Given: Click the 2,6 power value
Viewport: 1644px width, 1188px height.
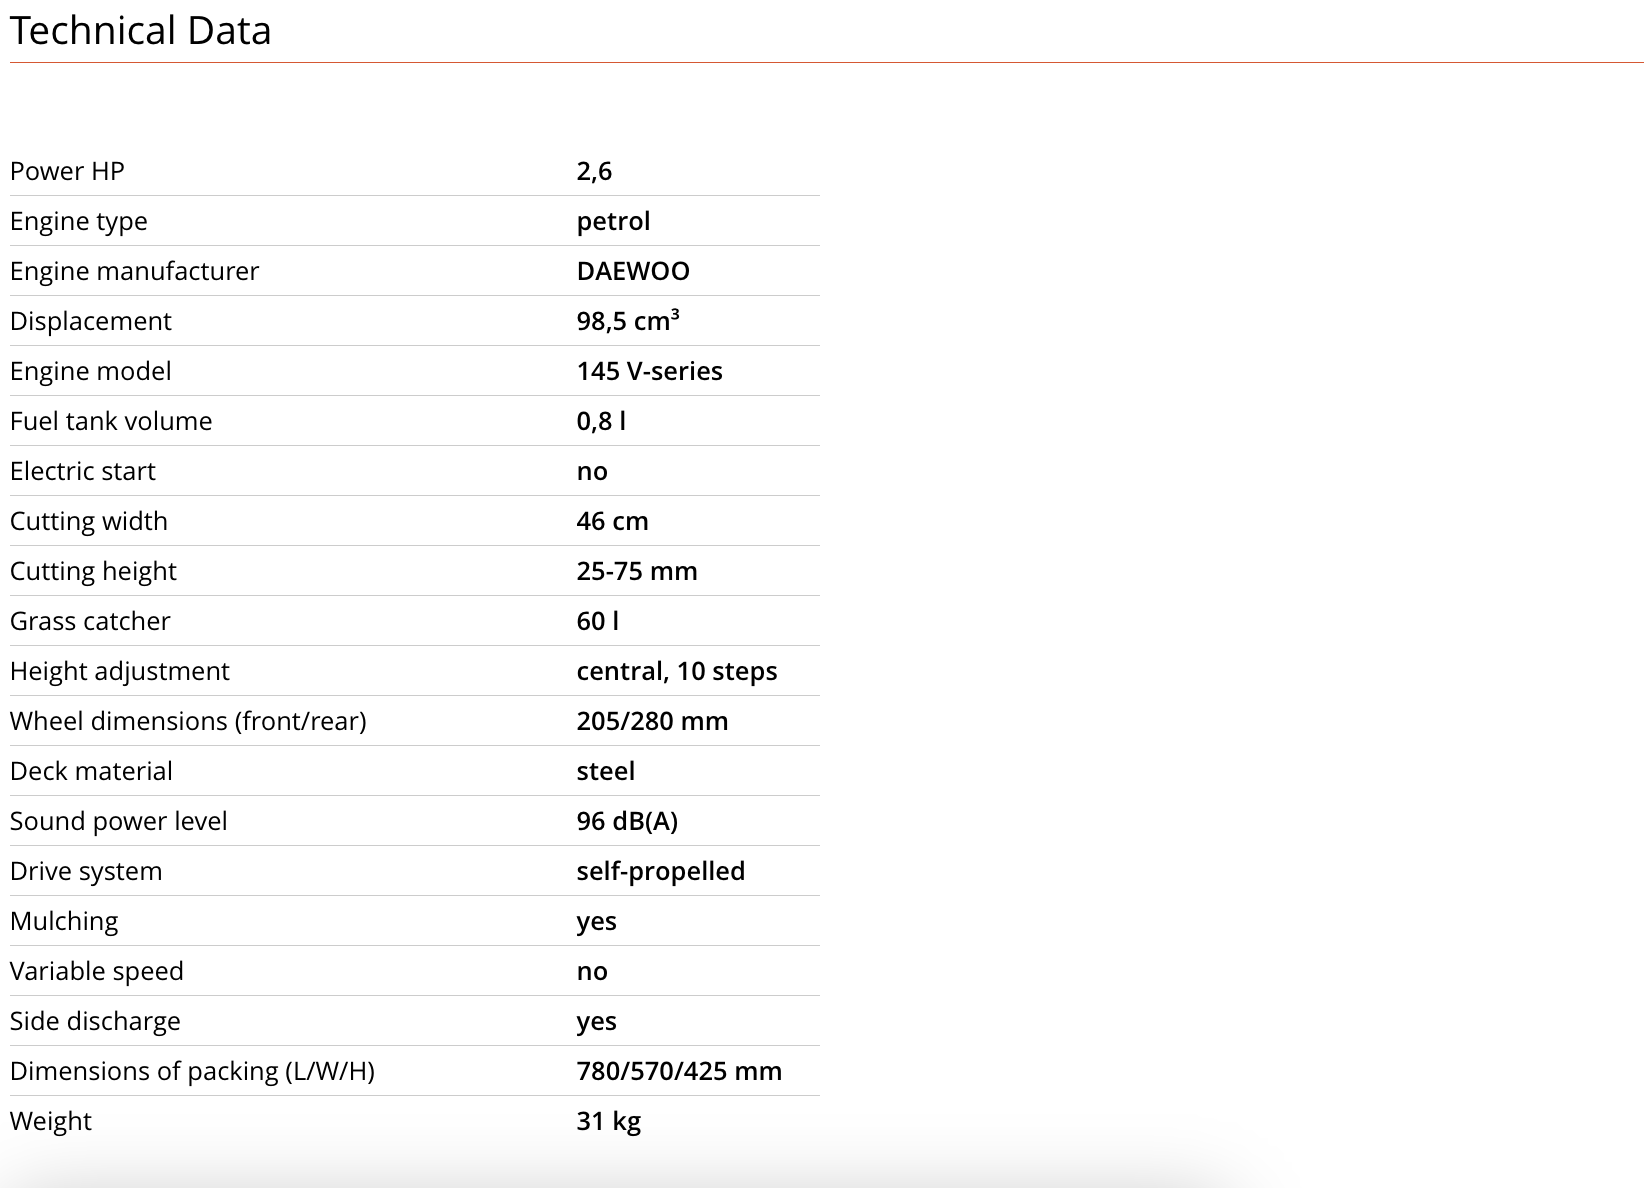Looking at the screenshot, I should point(594,171).
